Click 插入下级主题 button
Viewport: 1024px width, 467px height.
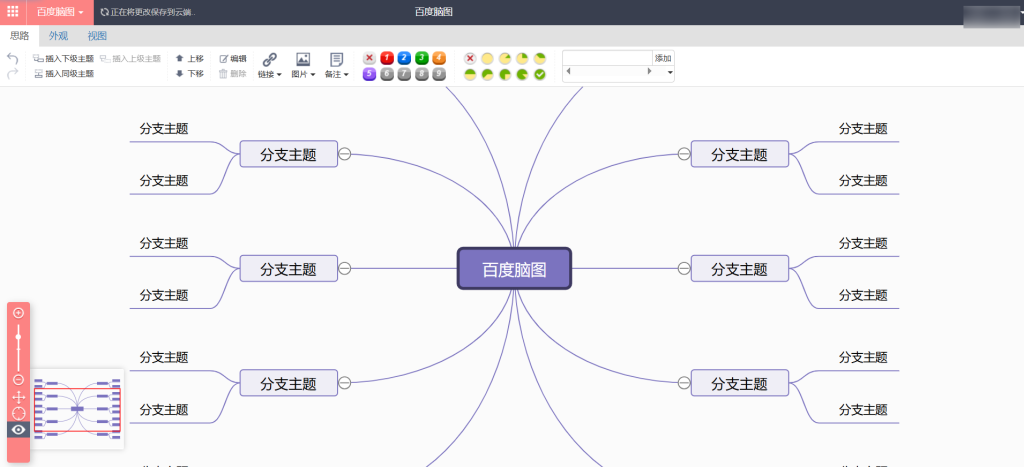click(x=63, y=59)
